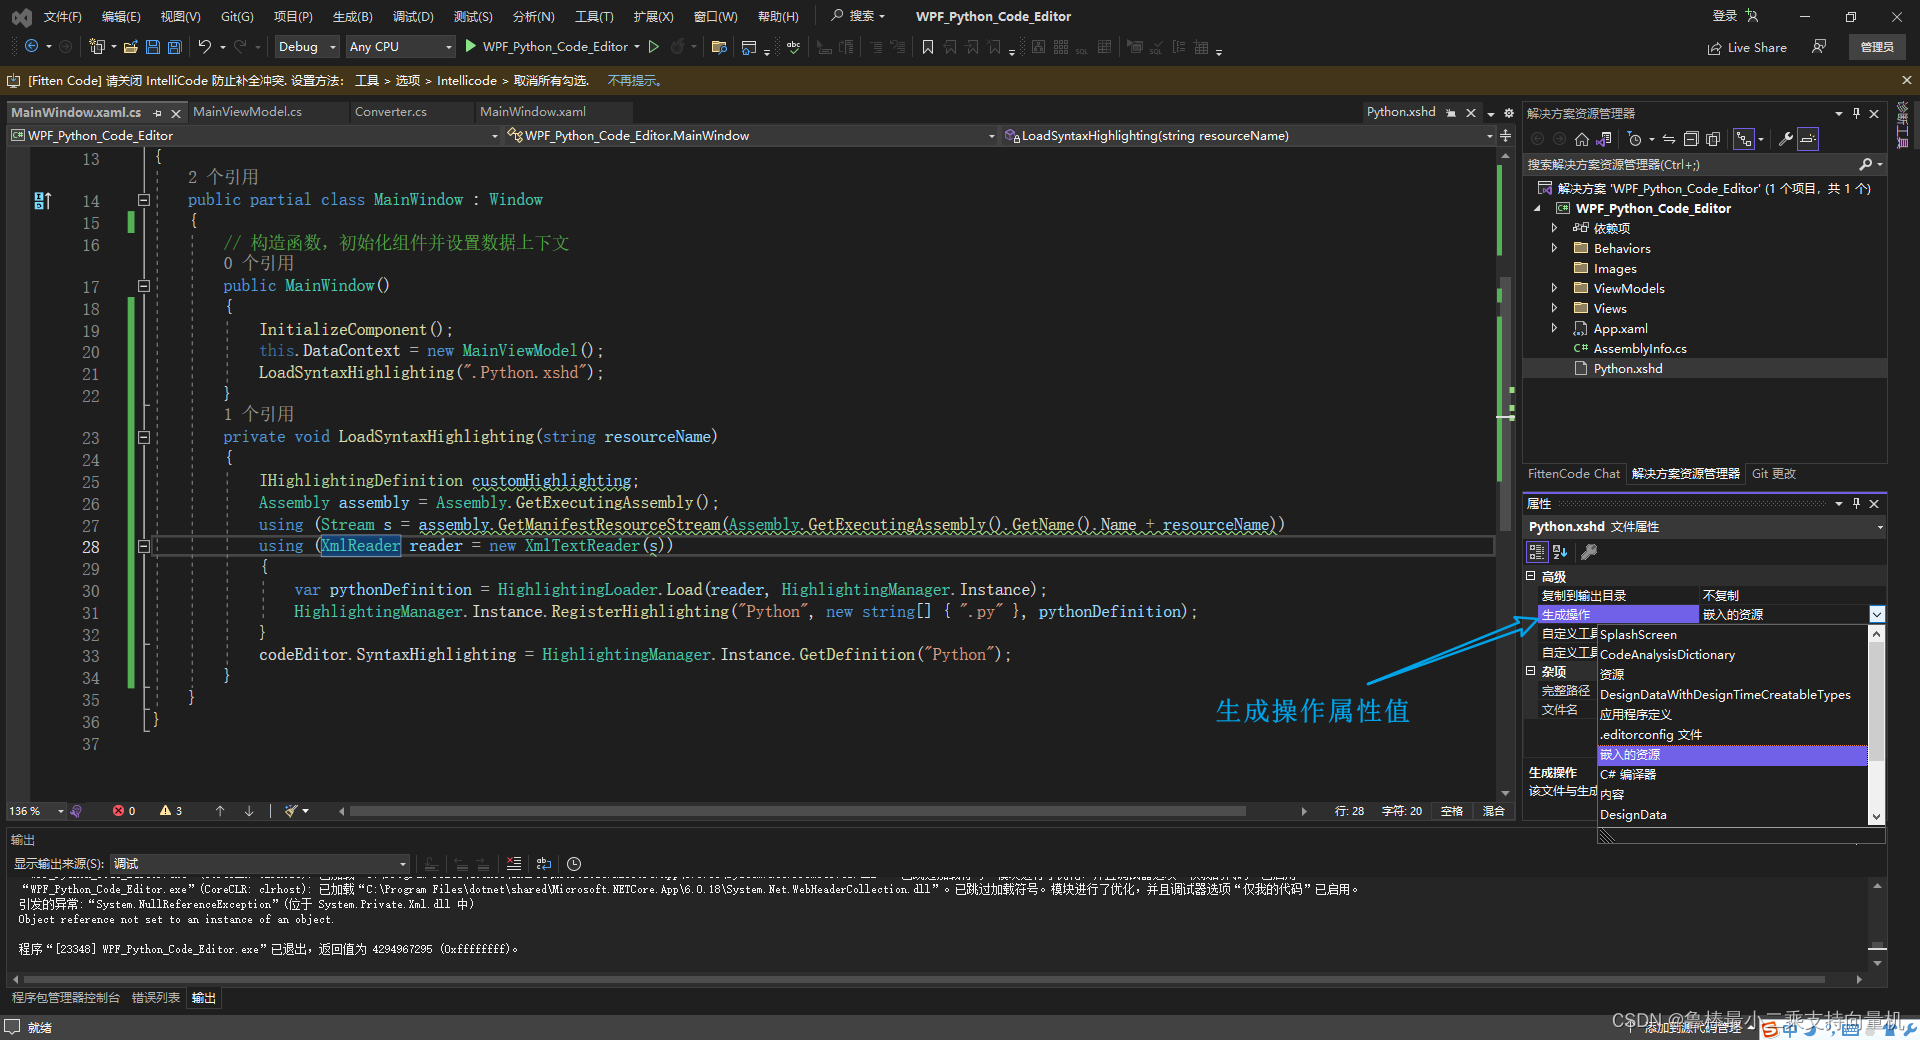Expand the Behaviors folder
Viewport: 1920px width, 1040px height.
1554,248
